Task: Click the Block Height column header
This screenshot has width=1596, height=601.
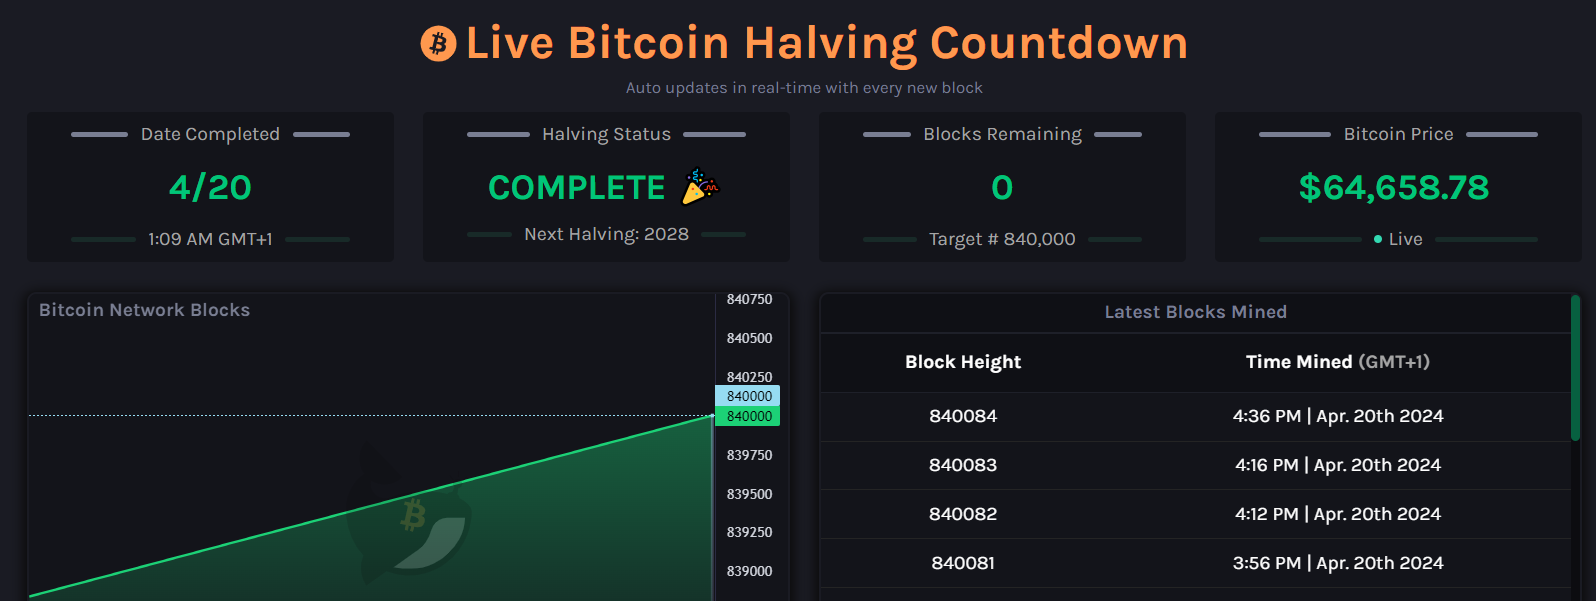Action: 963,362
